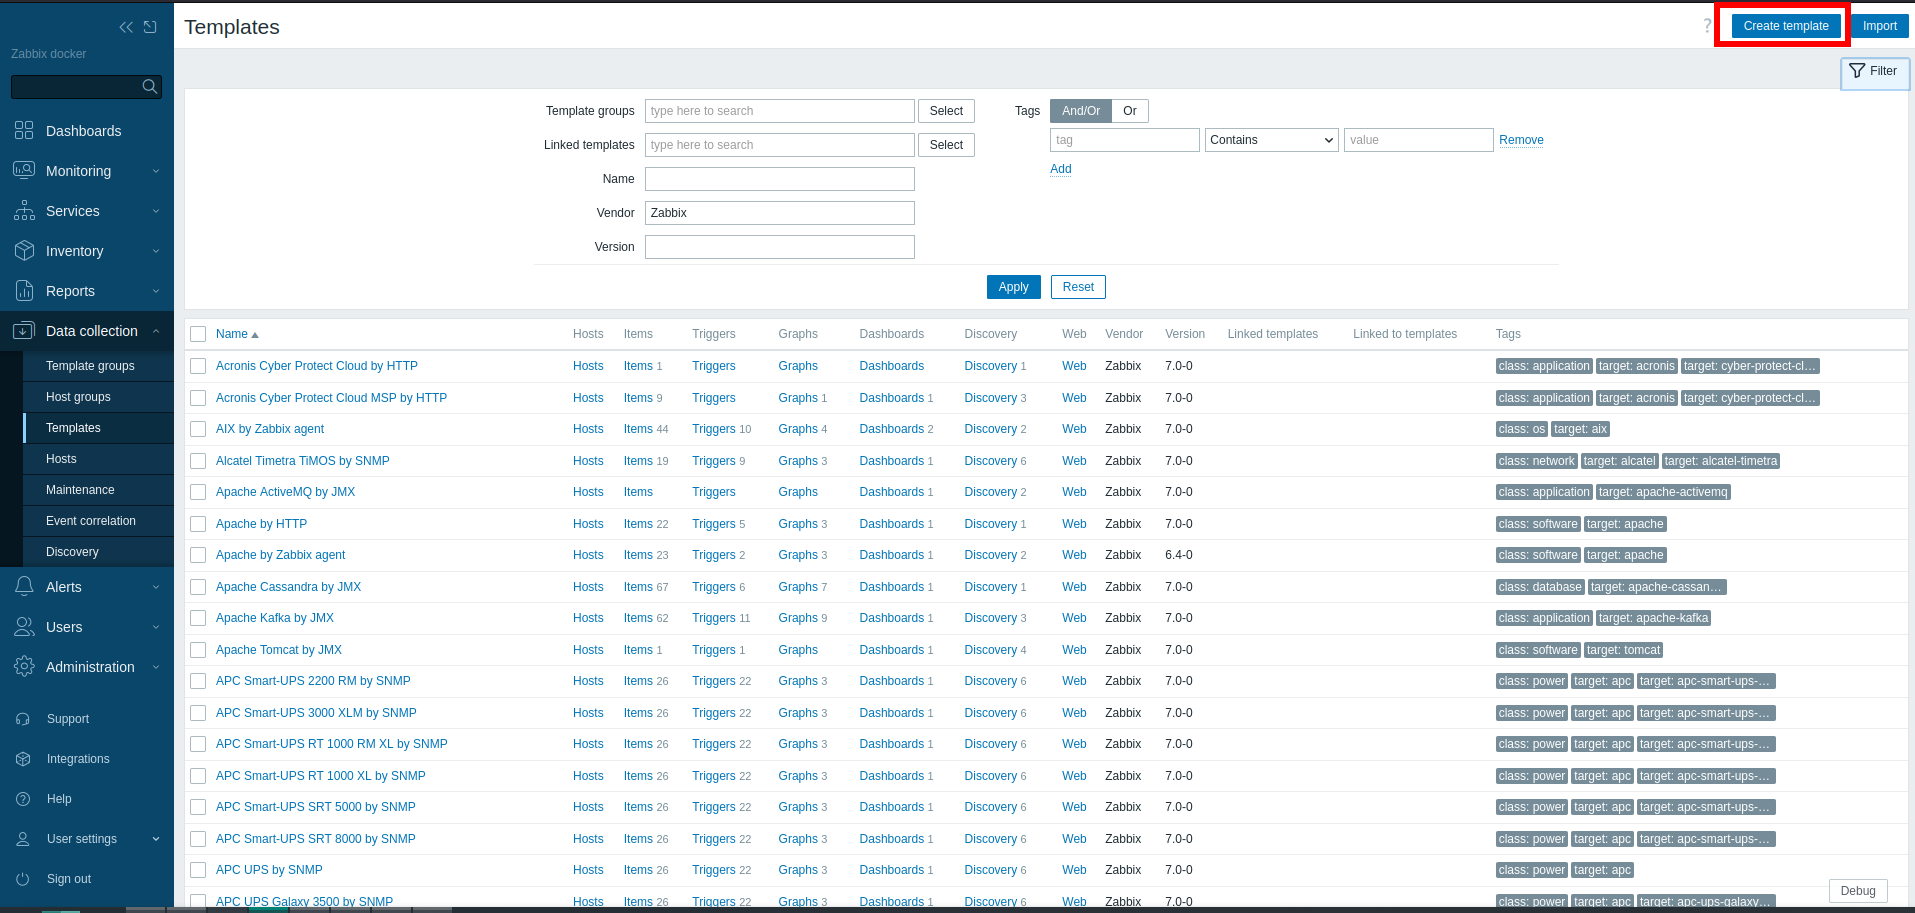Viewport: 1915px width, 913px height.
Task: Click the Monitoring icon in sidebar
Action: 24,171
